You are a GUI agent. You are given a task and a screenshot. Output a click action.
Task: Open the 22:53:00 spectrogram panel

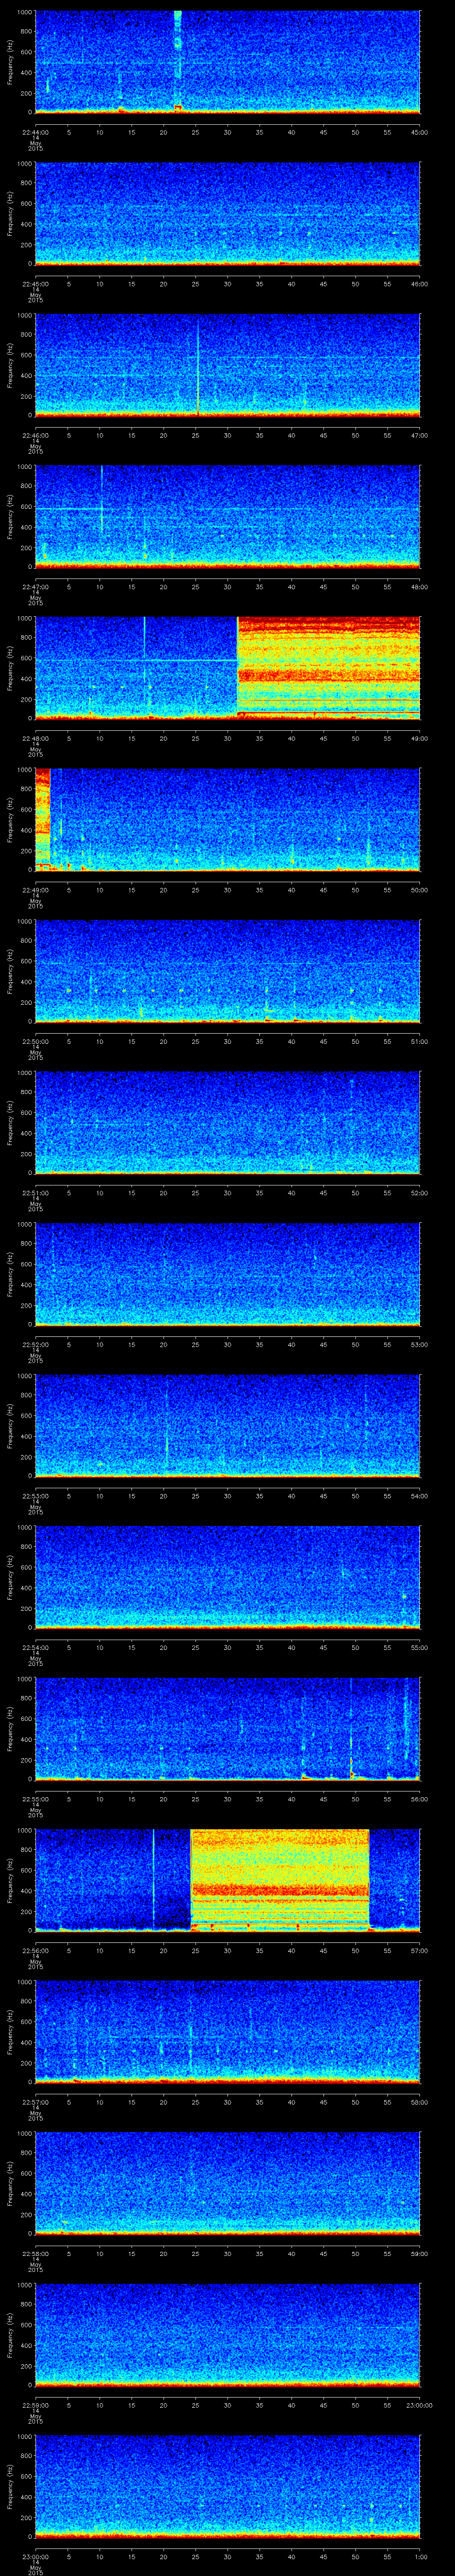click(228, 1425)
